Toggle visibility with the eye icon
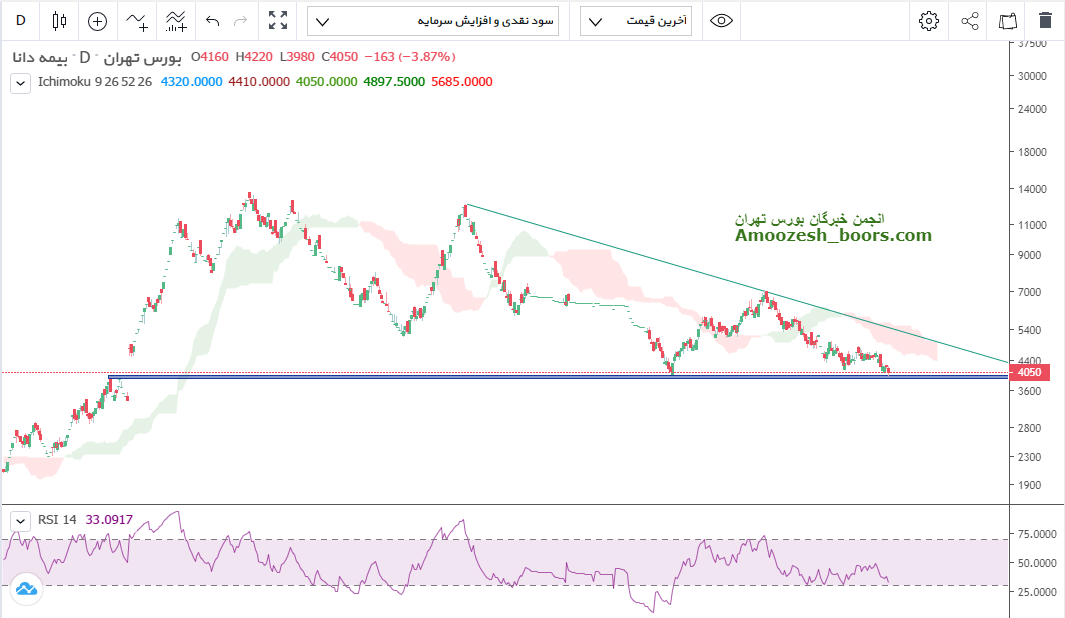Image resolution: width=1065 pixels, height=618 pixels. click(721, 20)
